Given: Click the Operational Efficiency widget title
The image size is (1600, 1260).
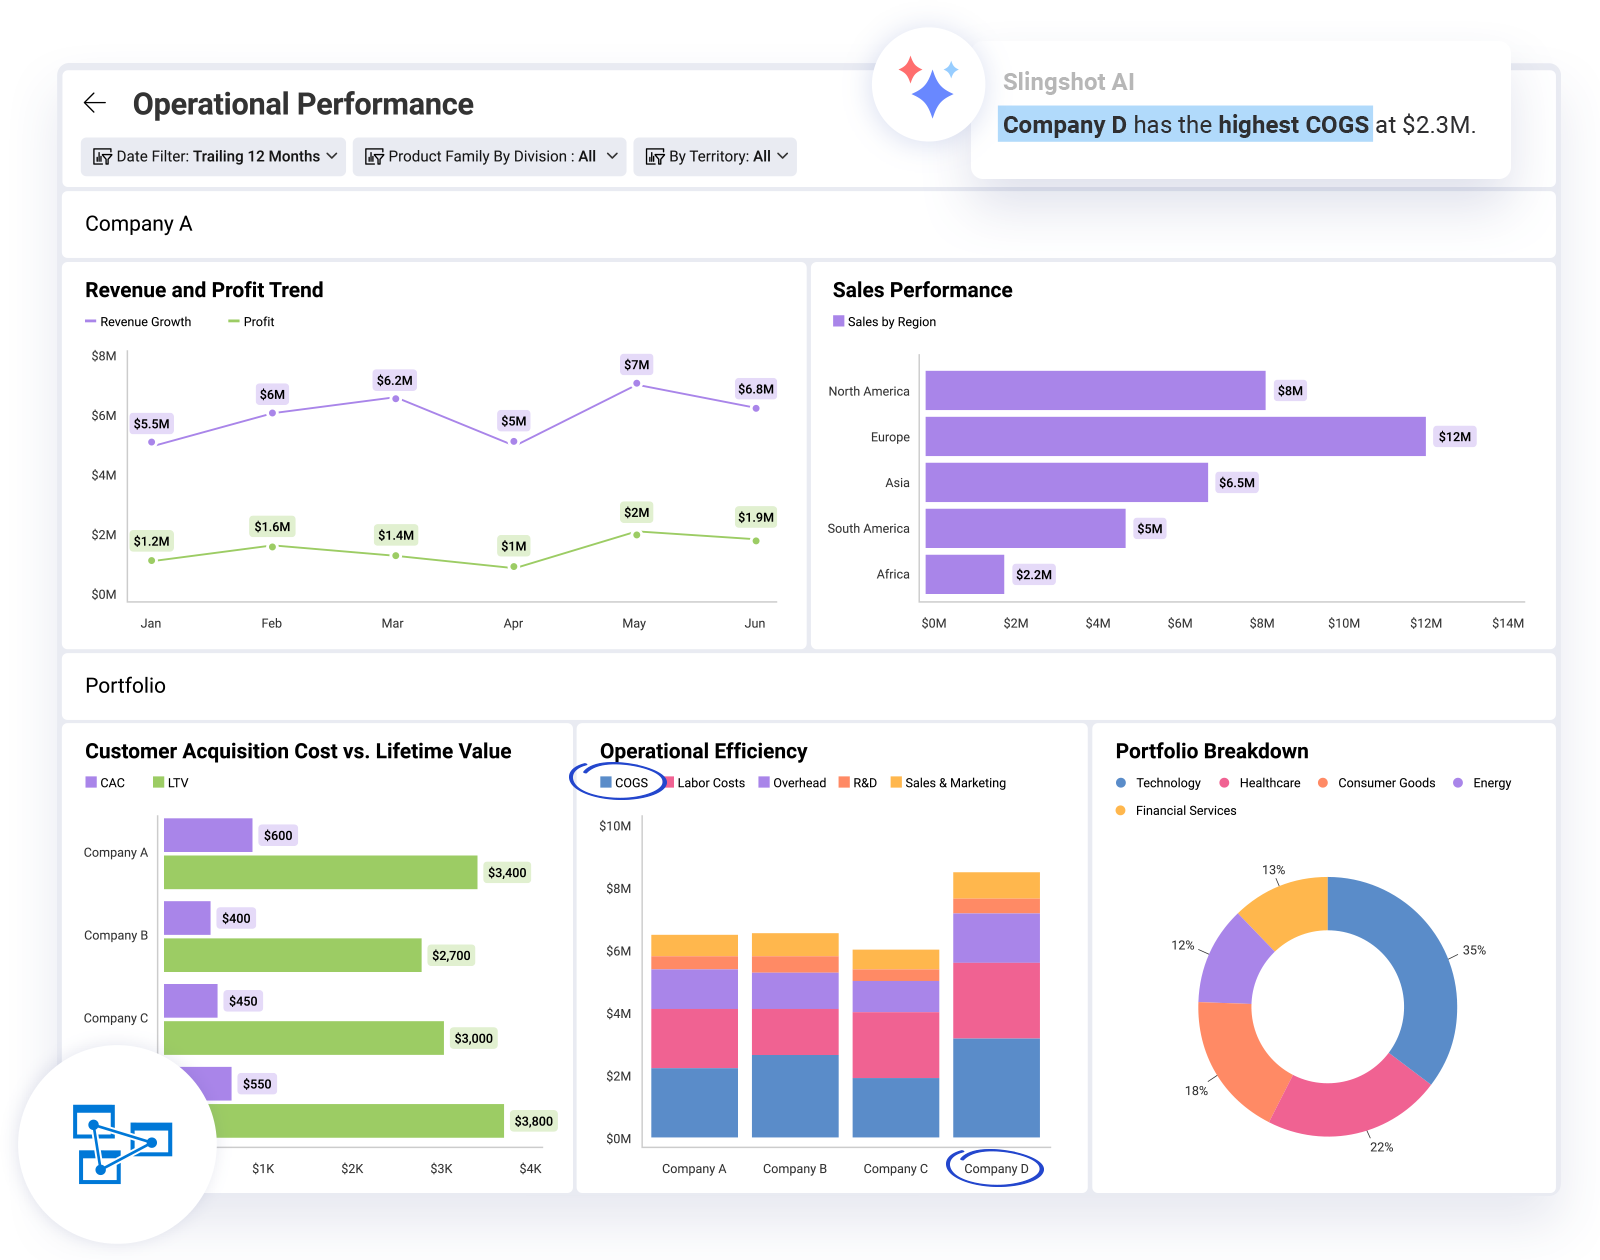Looking at the screenshot, I should tap(703, 751).
